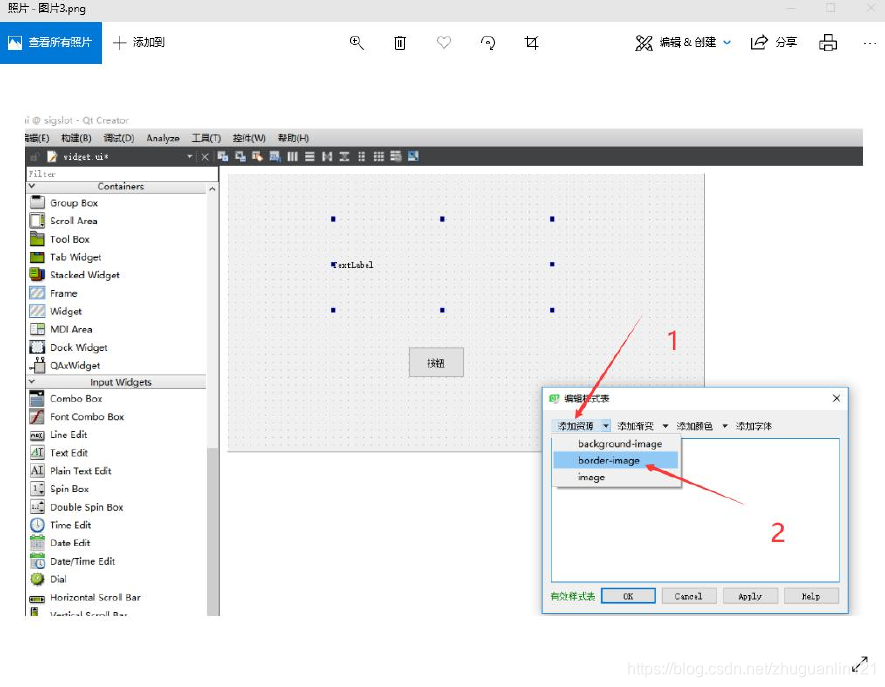The width and height of the screenshot is (885, 687).
Task: Collapse the Containers category
Action: coord(32,186)
